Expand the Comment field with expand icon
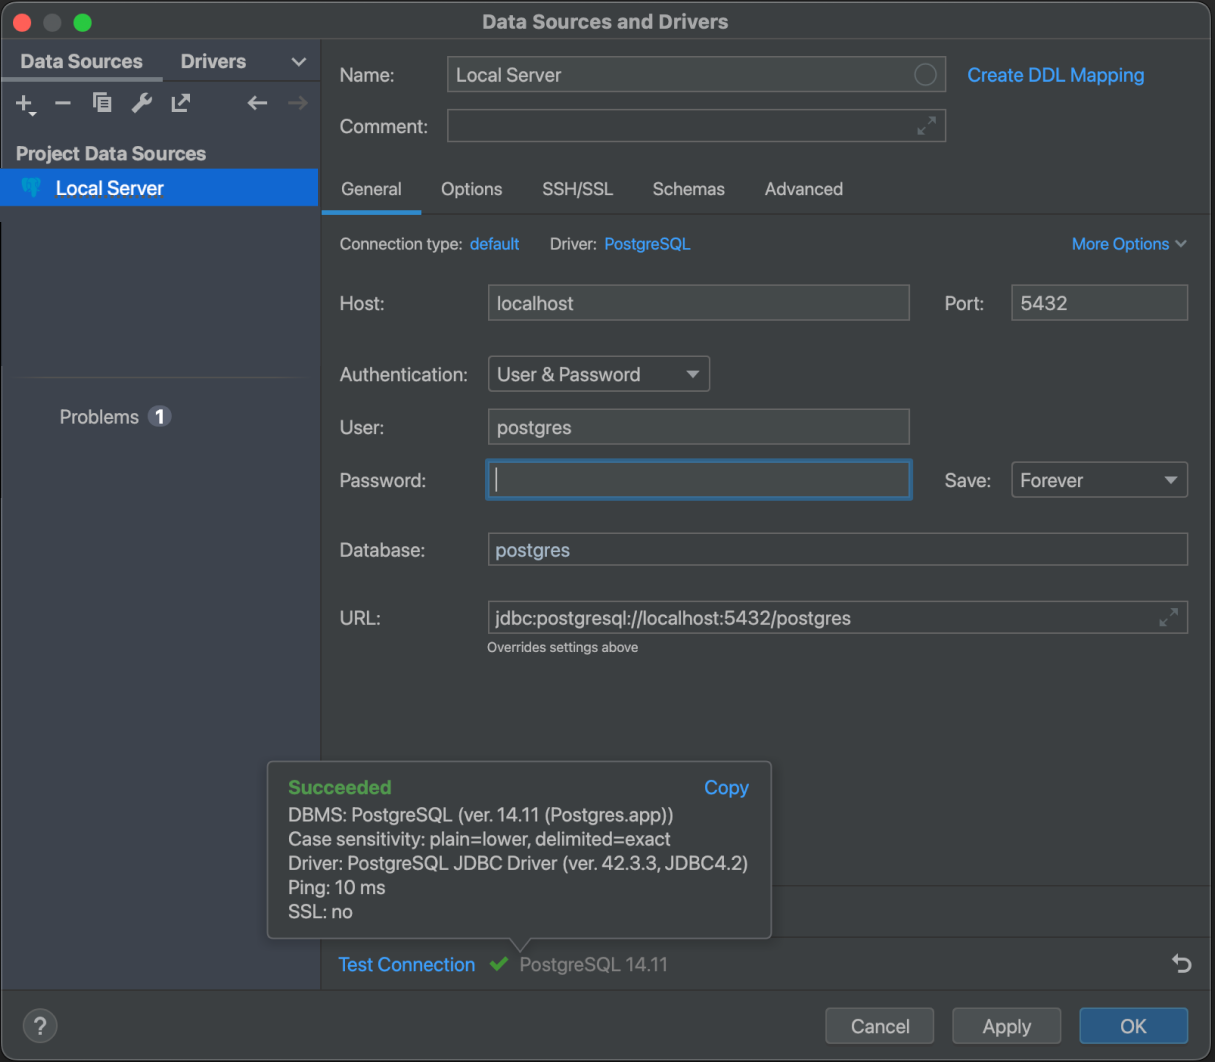 click(x=927, y=126)
